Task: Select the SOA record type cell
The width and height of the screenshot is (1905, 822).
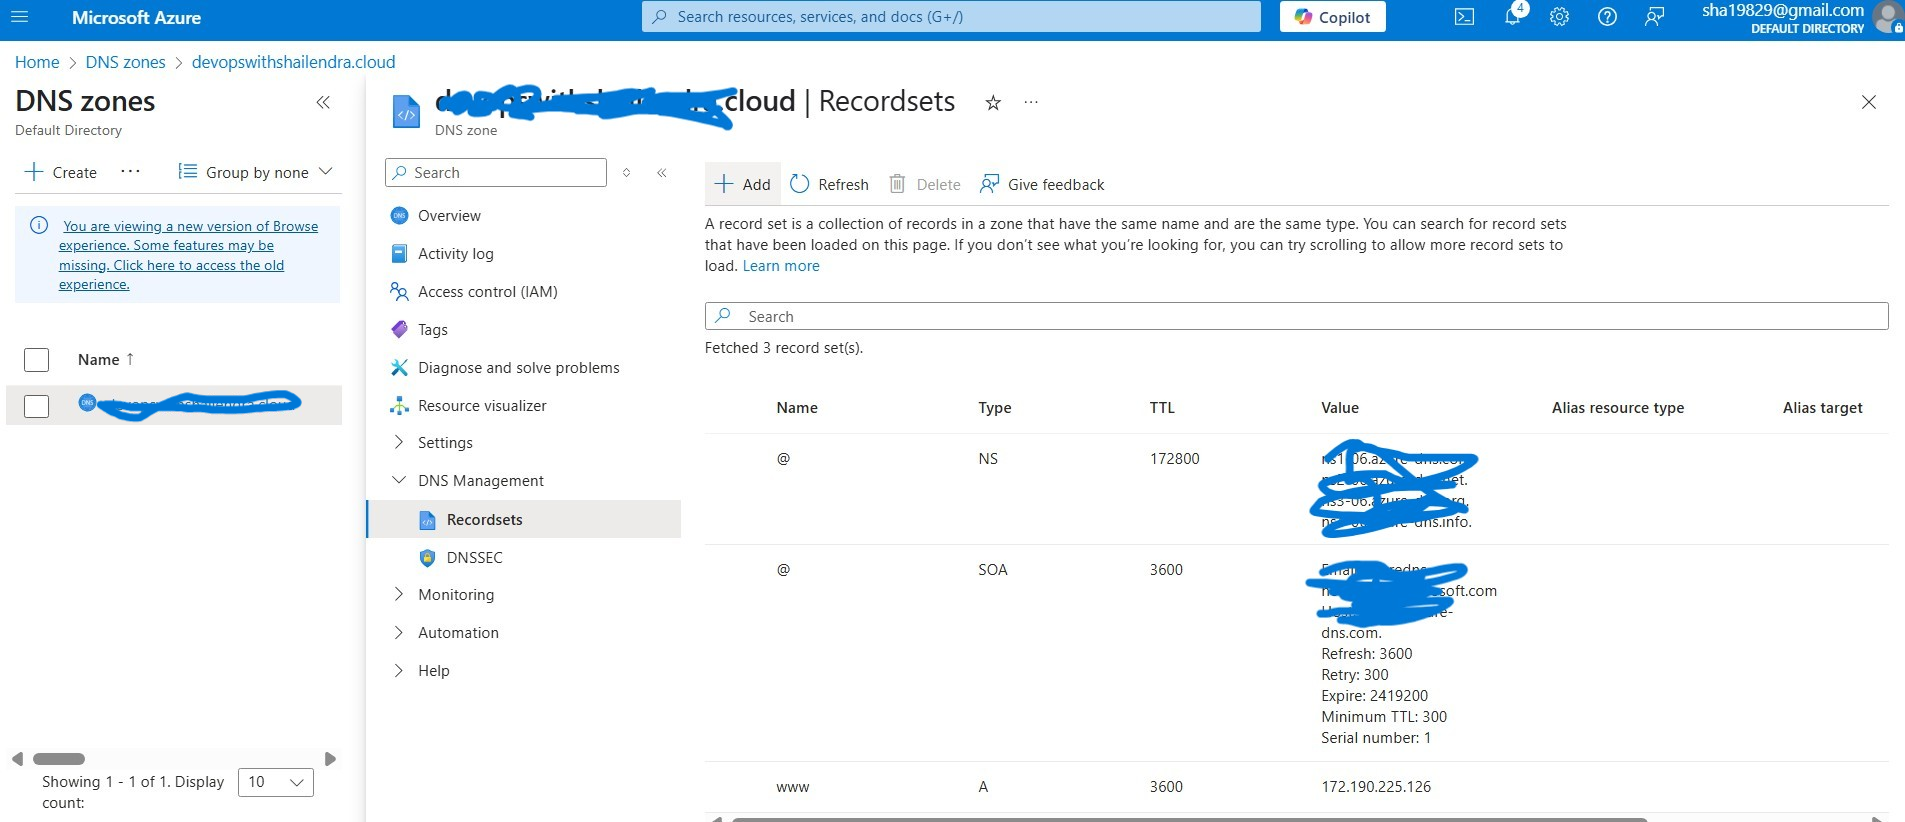Action: tap(993, 570)
